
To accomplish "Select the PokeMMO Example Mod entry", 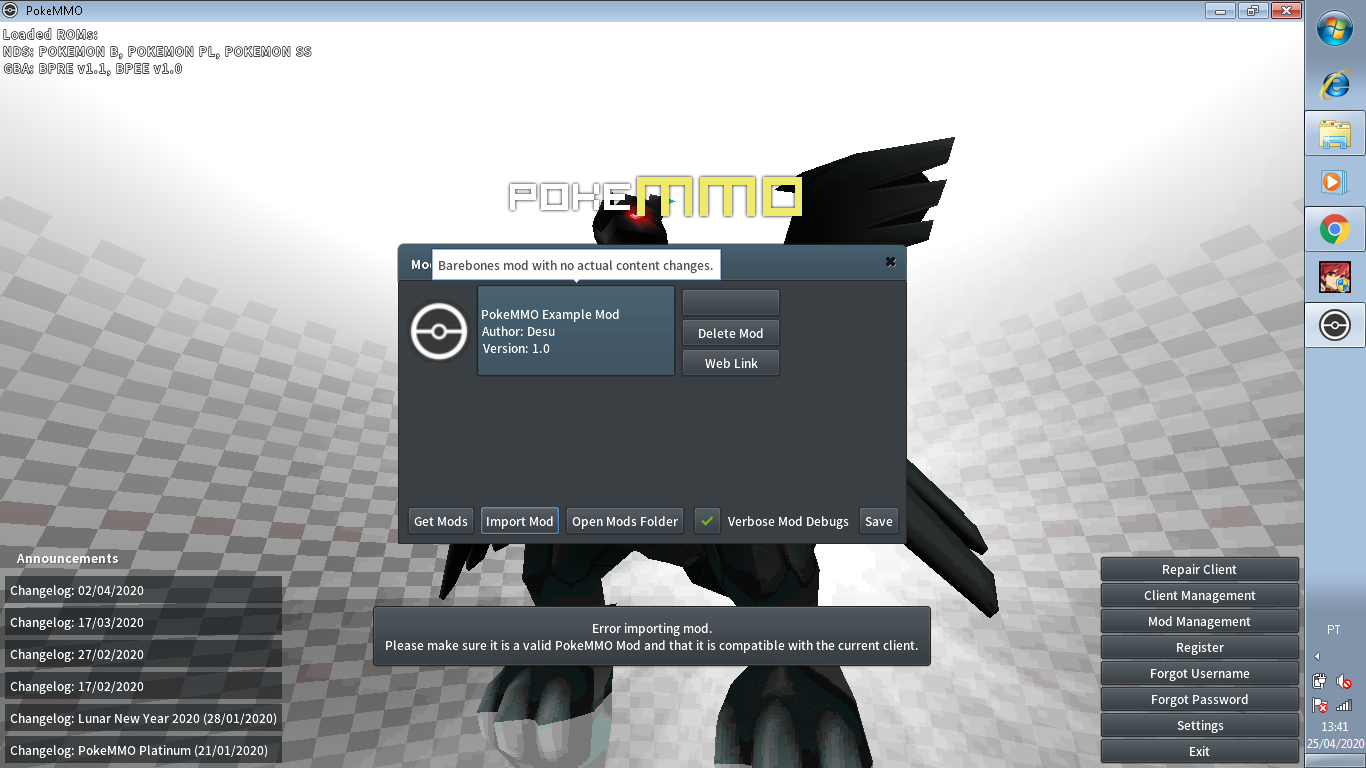I will coord(576,331).
